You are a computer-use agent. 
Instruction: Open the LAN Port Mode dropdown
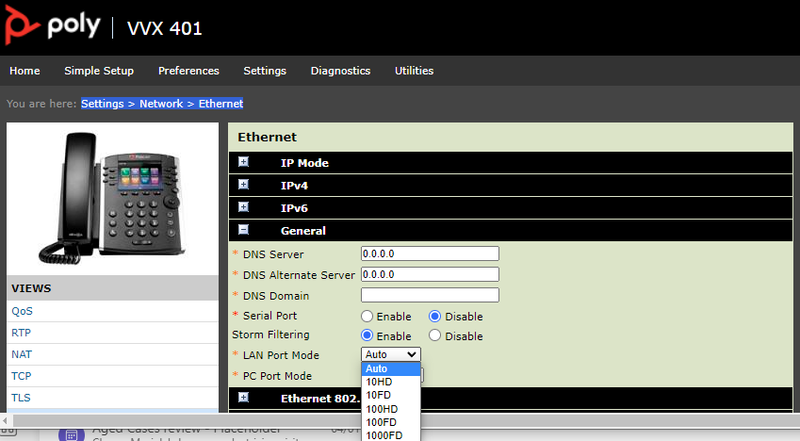coord(391,354)
